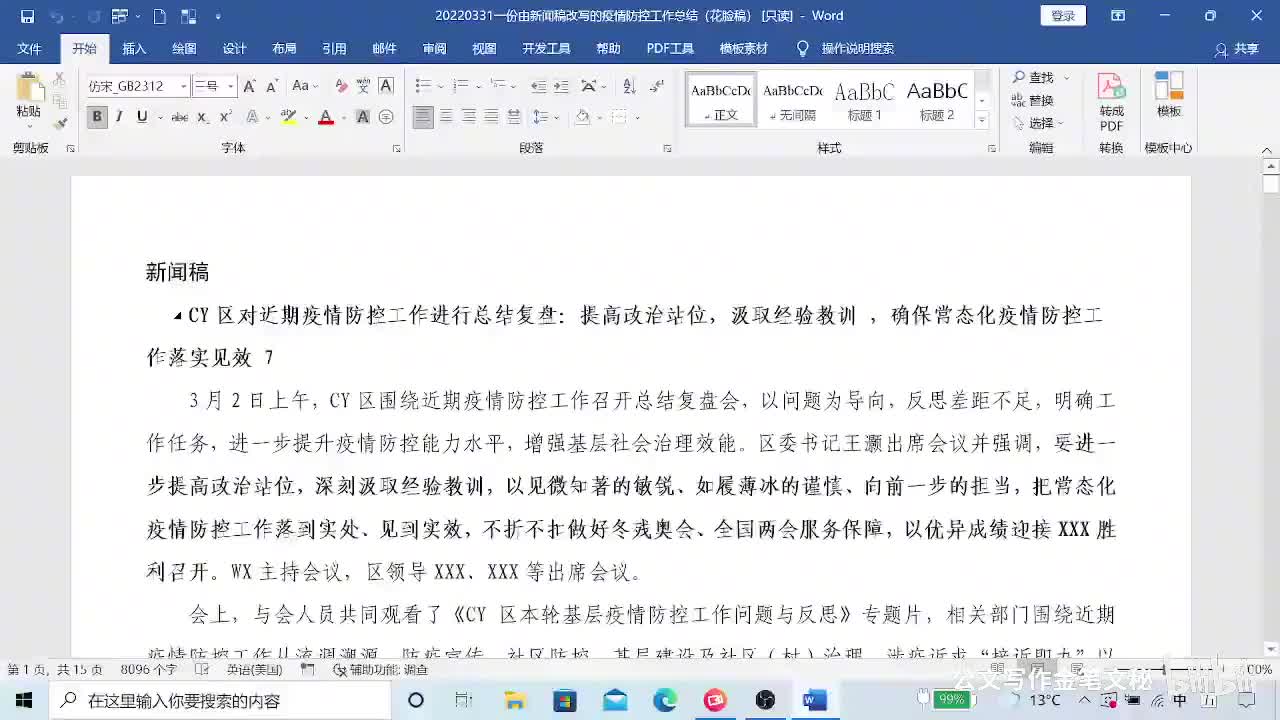The width and height of the screenshot is (1280, 720).
Task: Click the 替换 replace button
Action: point(1032,101)
